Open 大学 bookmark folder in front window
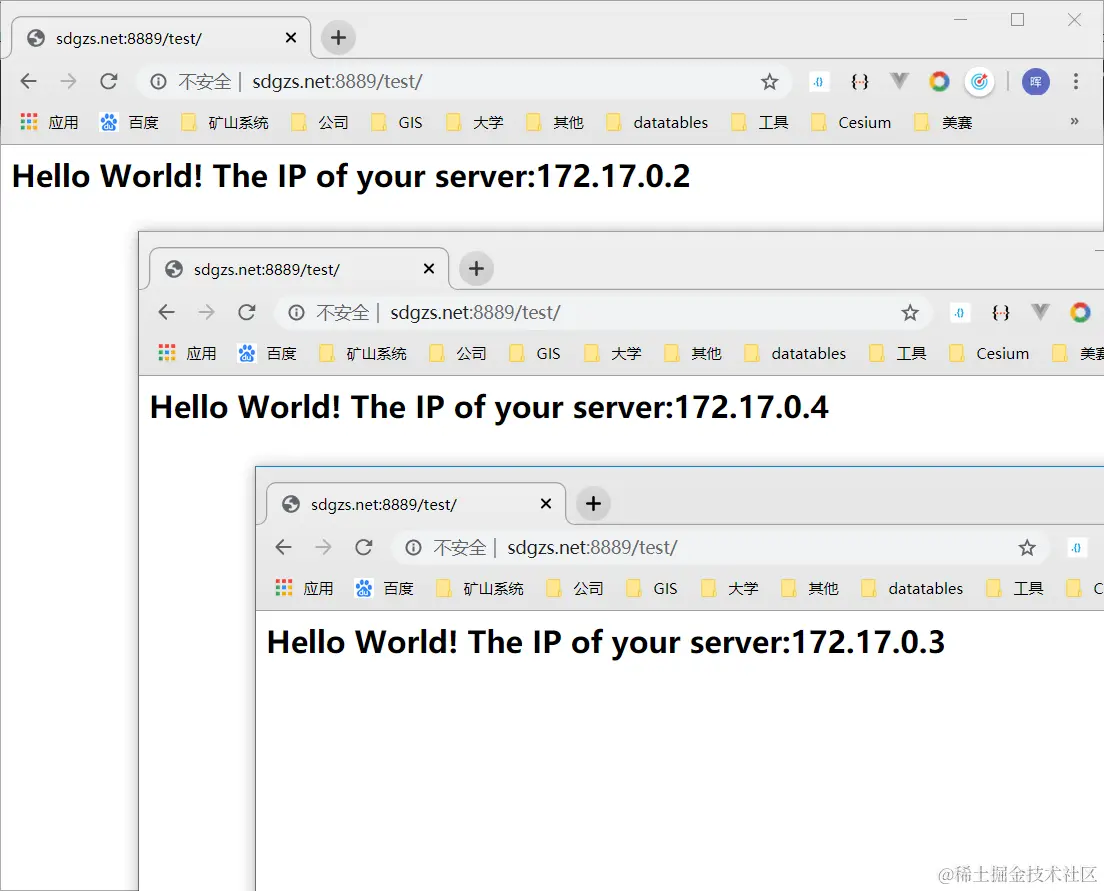This screenshot has width=1104, height=891. click(730, 588)
